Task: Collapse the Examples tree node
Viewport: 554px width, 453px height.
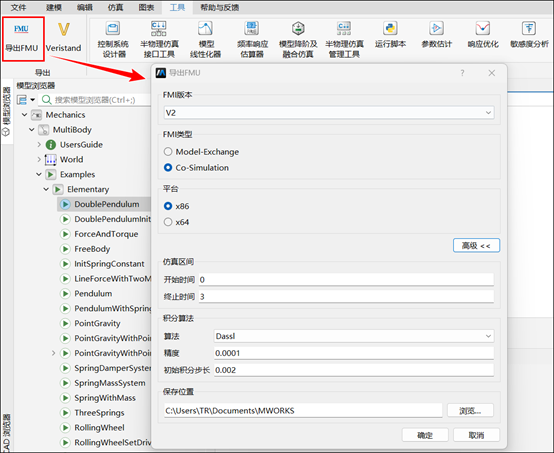Action: 39,174
